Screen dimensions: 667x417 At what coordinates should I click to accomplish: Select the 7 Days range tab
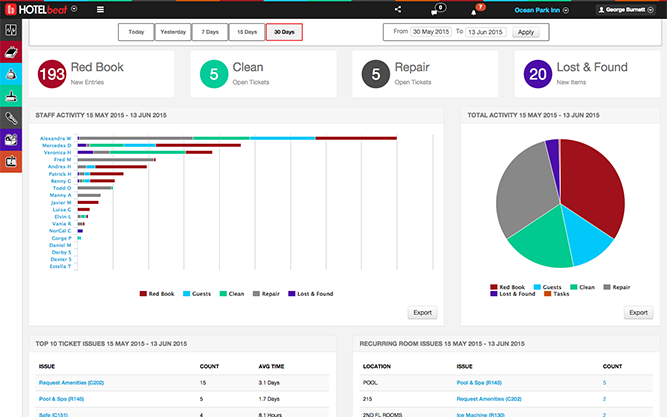tap(210, 32)
